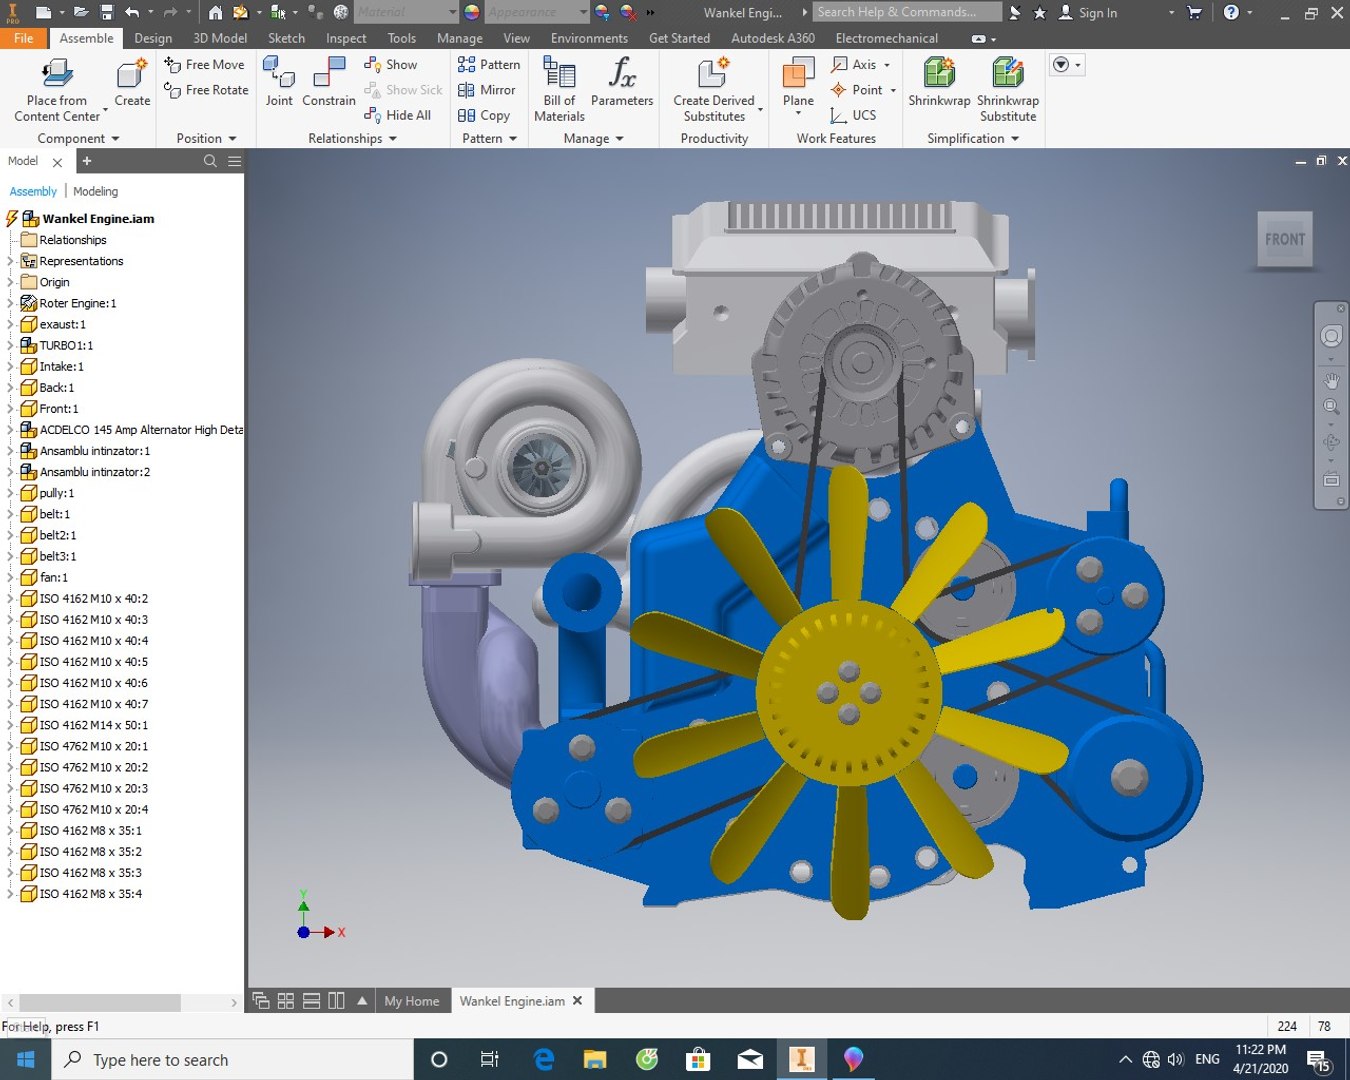Switch browser to Modeling view
1350x1080 pixels.
click(x=95, y=191)
